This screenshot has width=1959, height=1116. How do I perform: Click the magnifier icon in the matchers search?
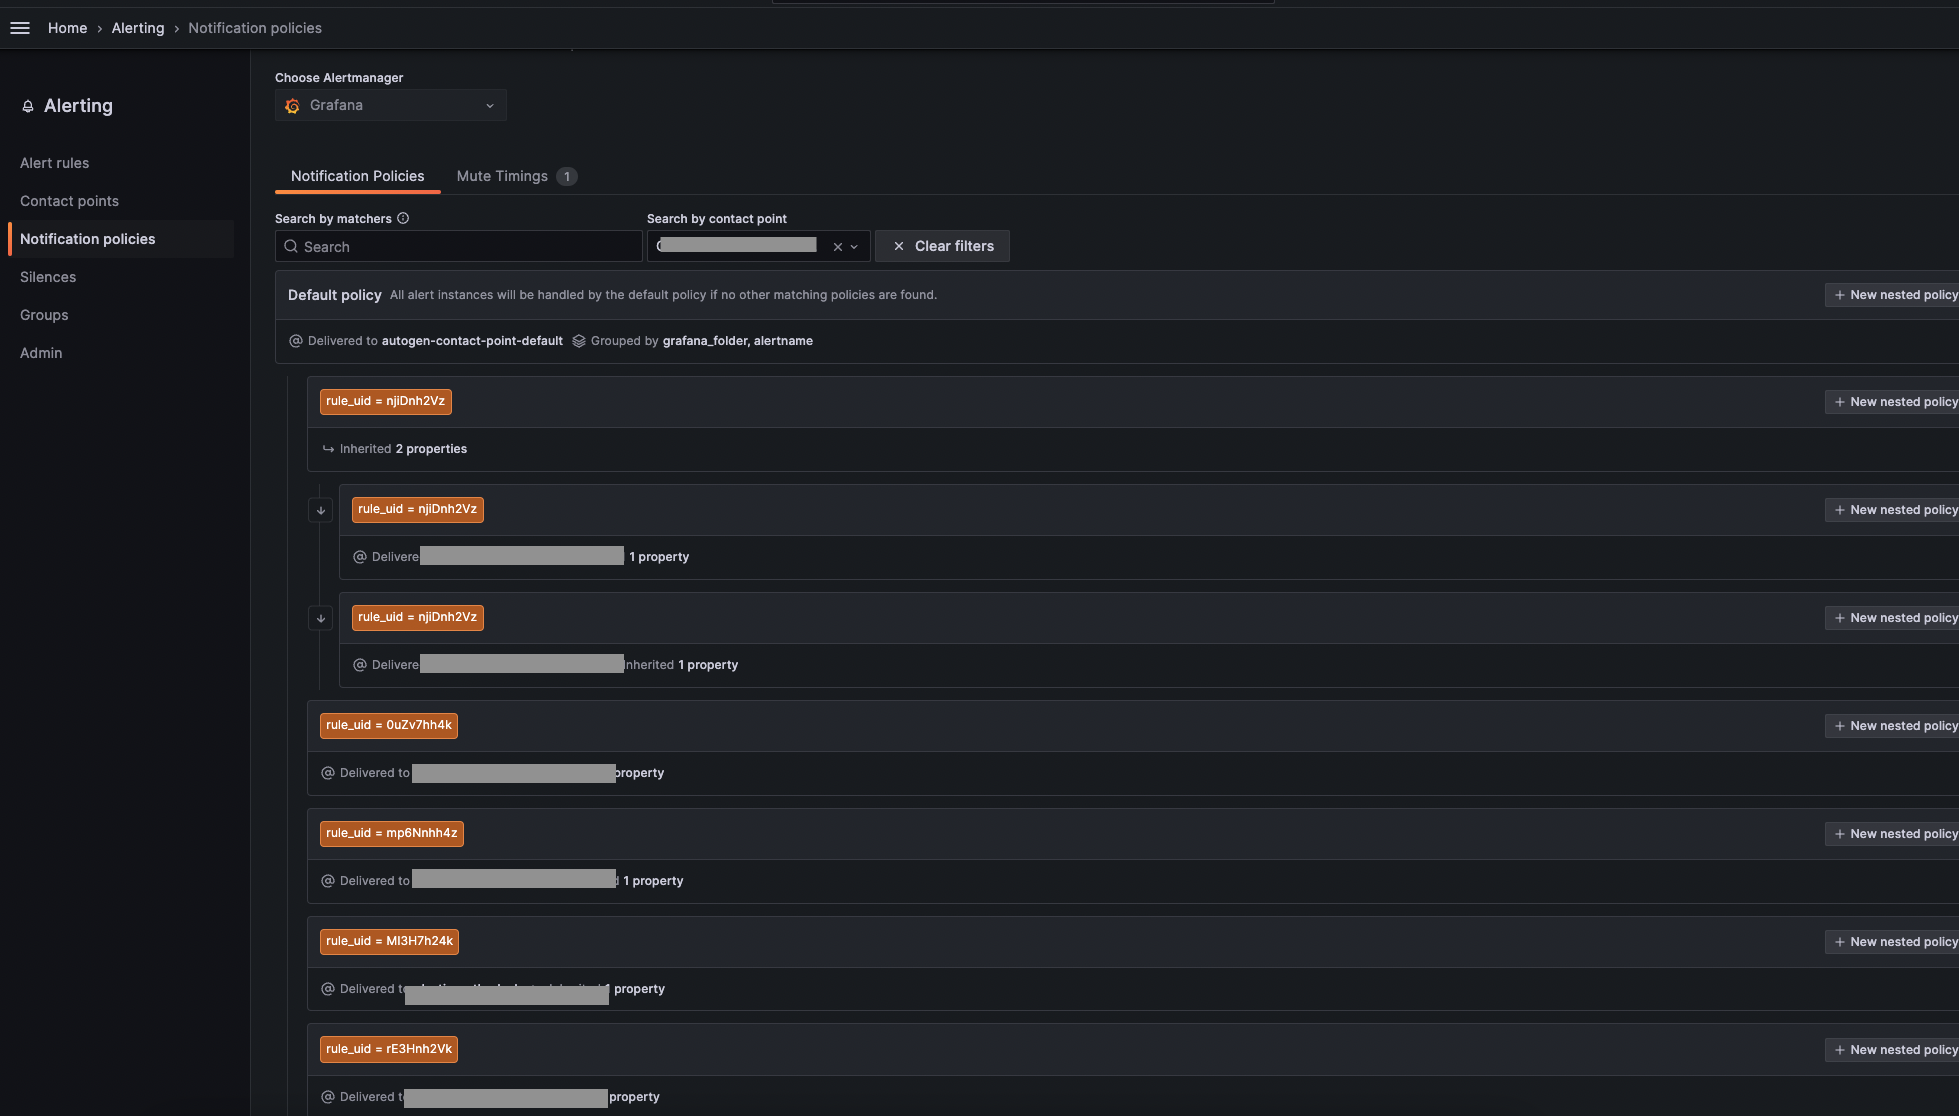coord(291,246)
